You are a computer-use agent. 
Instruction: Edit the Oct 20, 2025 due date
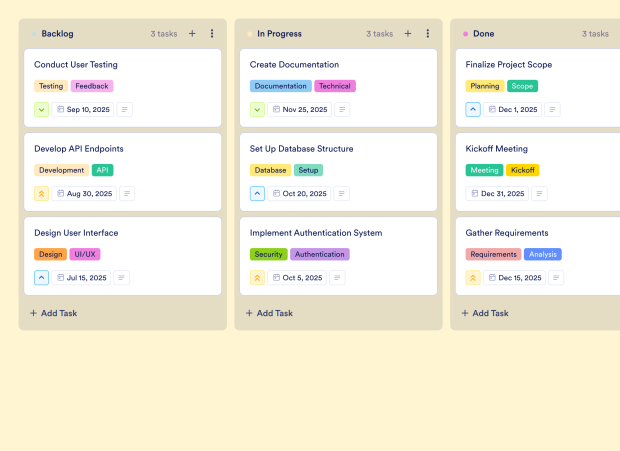(x=299, y=194)
